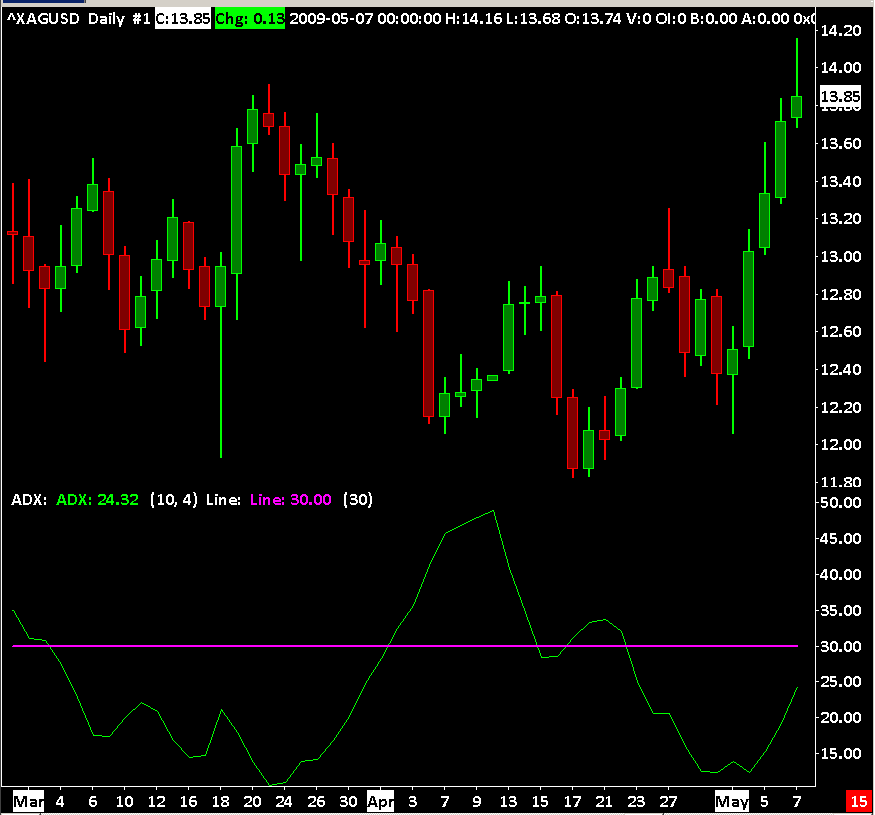Click the 50.00 ADX scale label

pos(840,502)
